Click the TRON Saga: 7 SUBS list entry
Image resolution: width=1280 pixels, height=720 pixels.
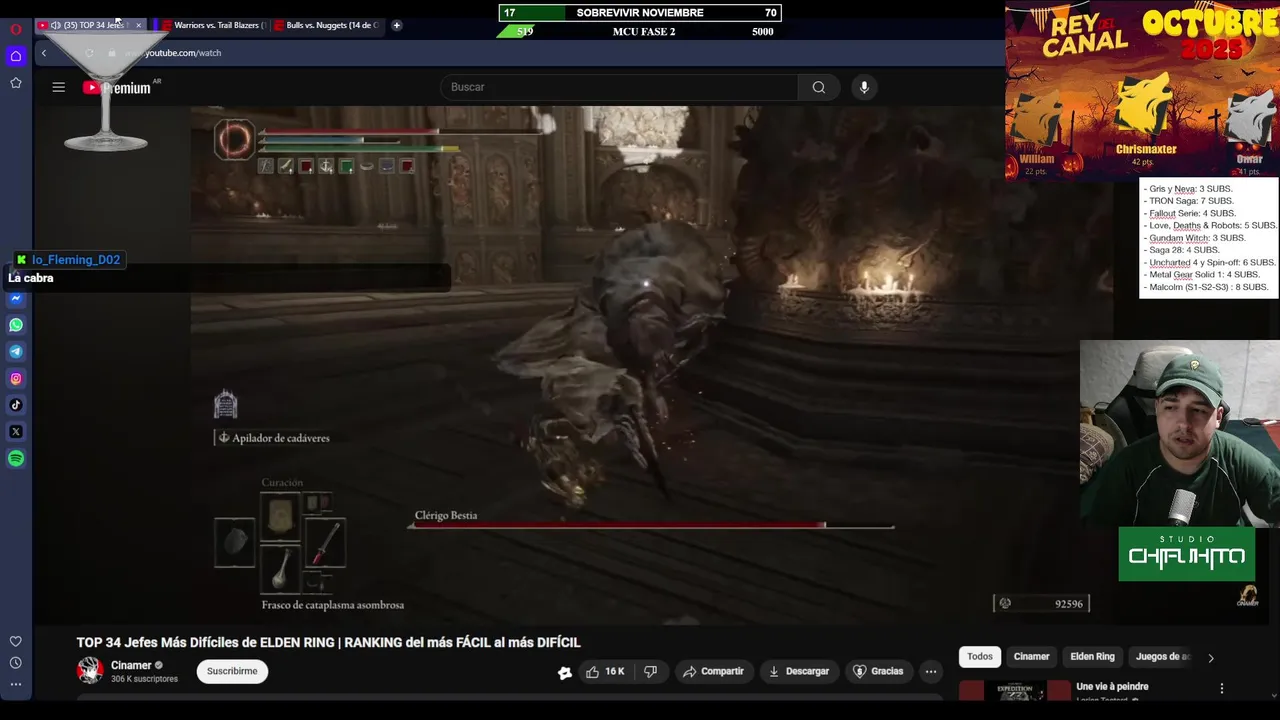click(x=1191, y=201)
